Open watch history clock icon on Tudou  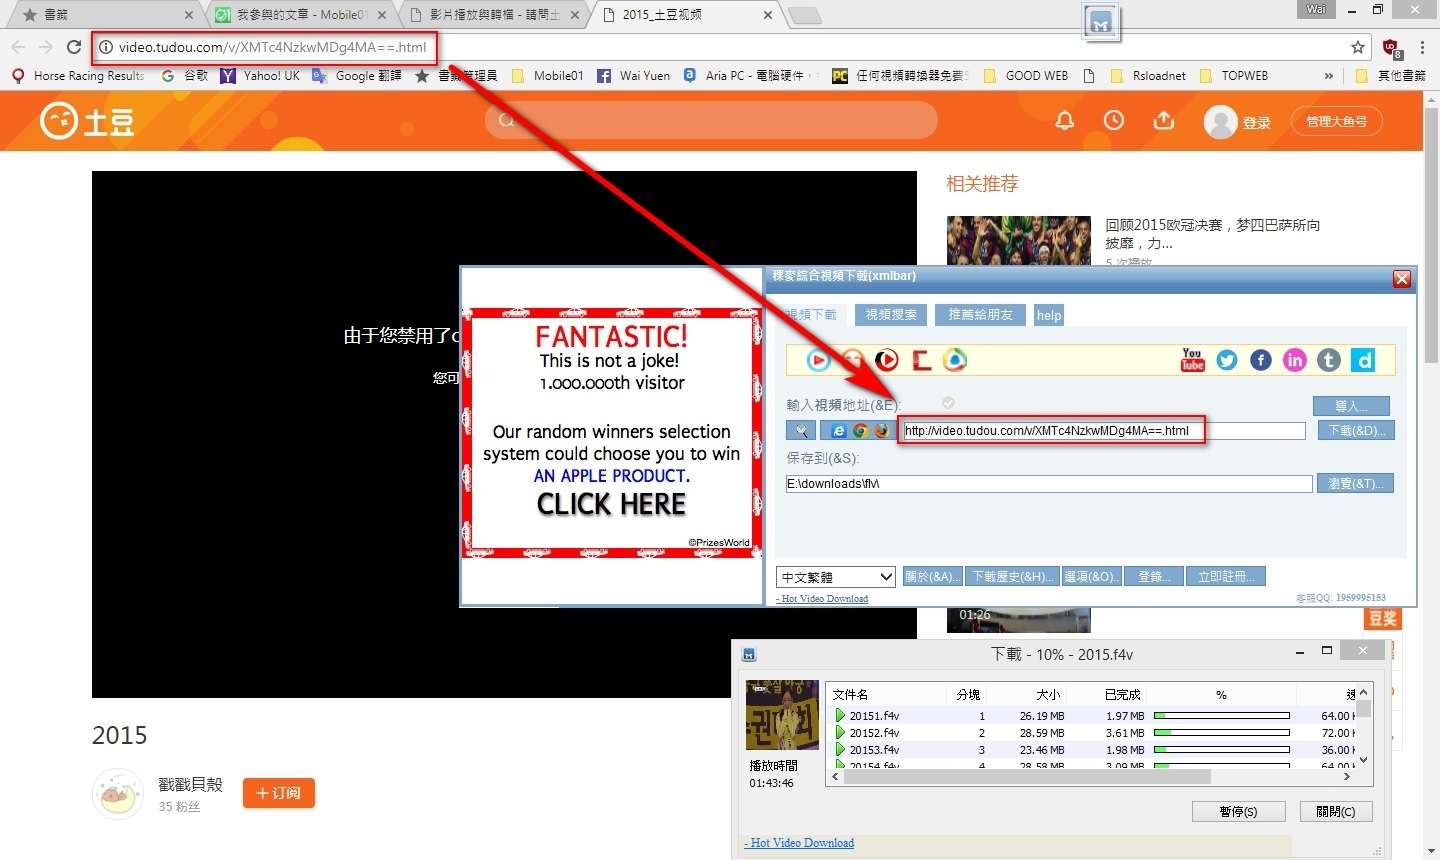[1114, 121]
